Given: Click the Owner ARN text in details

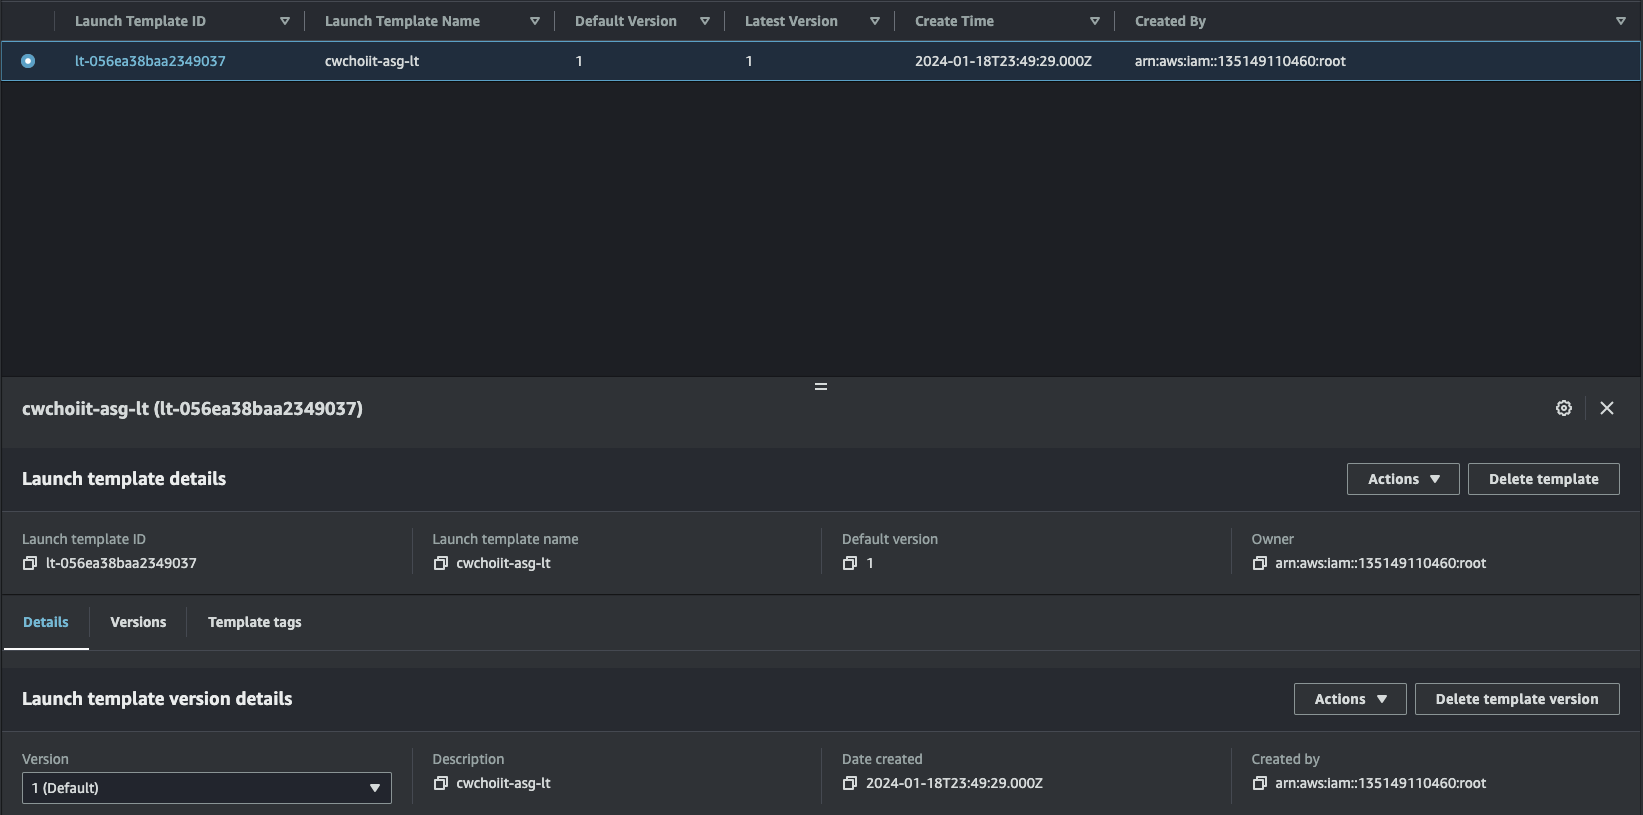Looking at the screenshot, I should [1380, 563].
